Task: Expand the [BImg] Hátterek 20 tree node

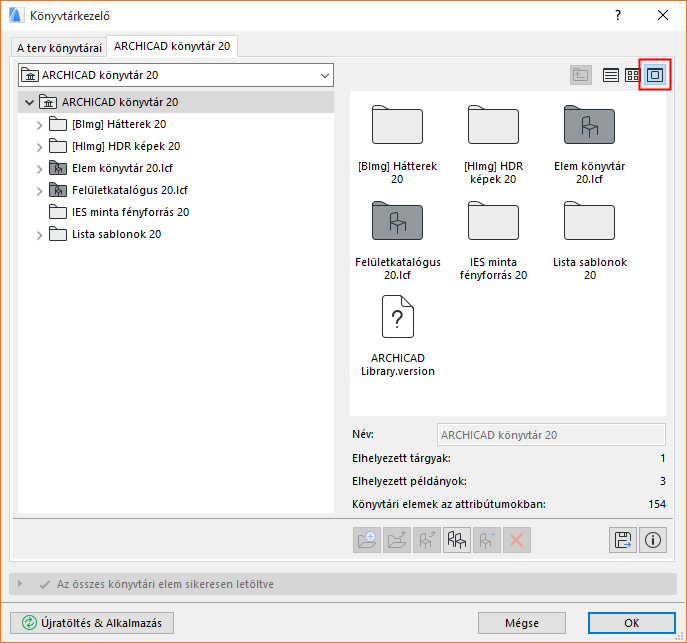Action: point(39,125)
